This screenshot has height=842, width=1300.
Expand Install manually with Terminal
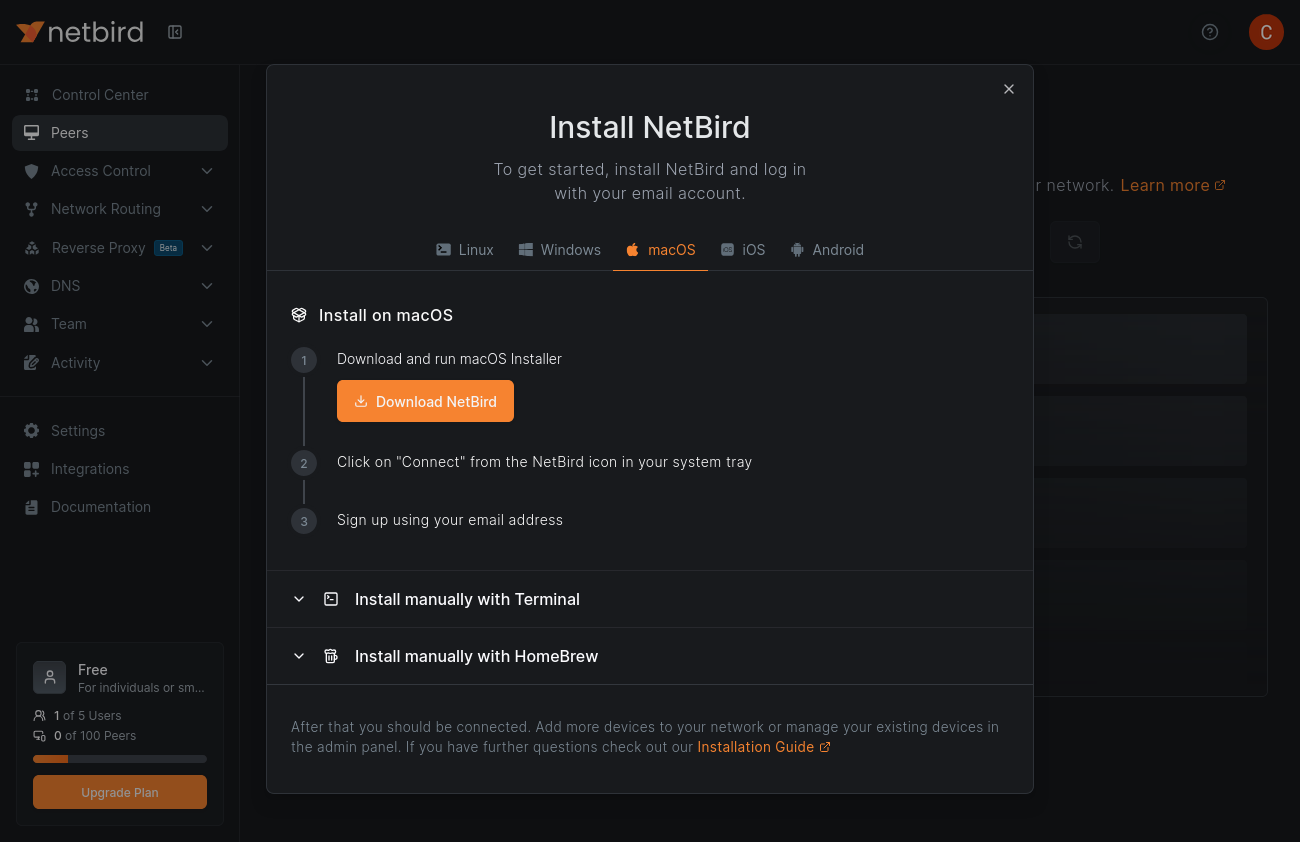650,599
